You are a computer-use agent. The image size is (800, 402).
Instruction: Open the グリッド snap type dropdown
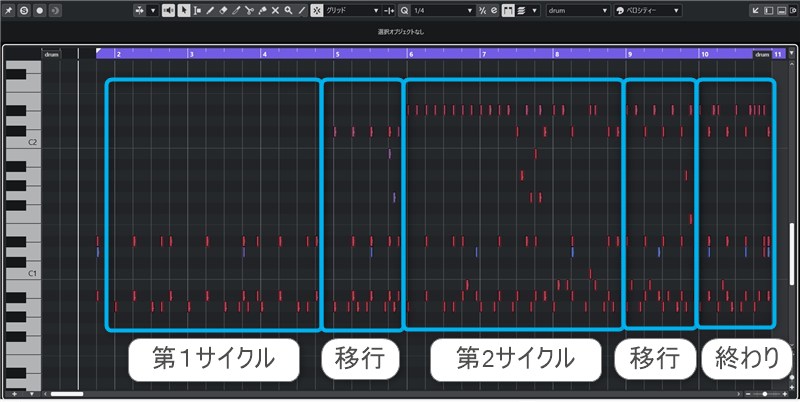point(353,11)
